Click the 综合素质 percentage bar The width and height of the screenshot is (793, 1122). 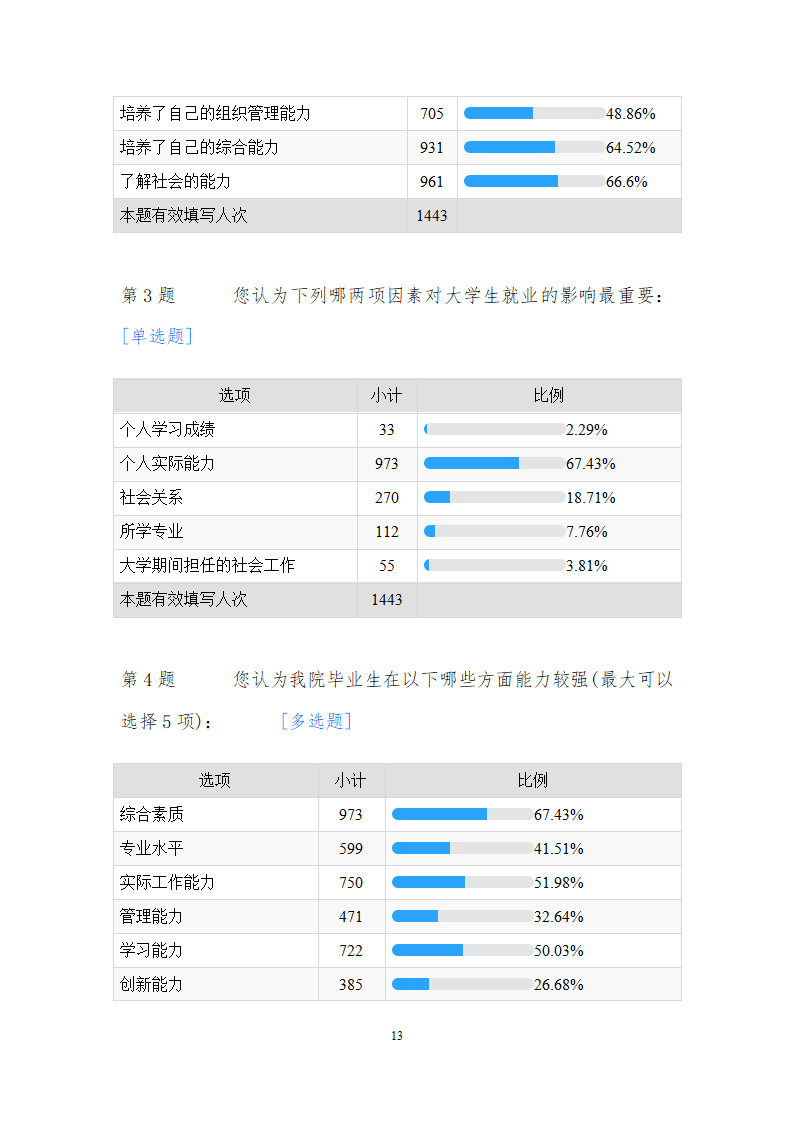(462, 814)
